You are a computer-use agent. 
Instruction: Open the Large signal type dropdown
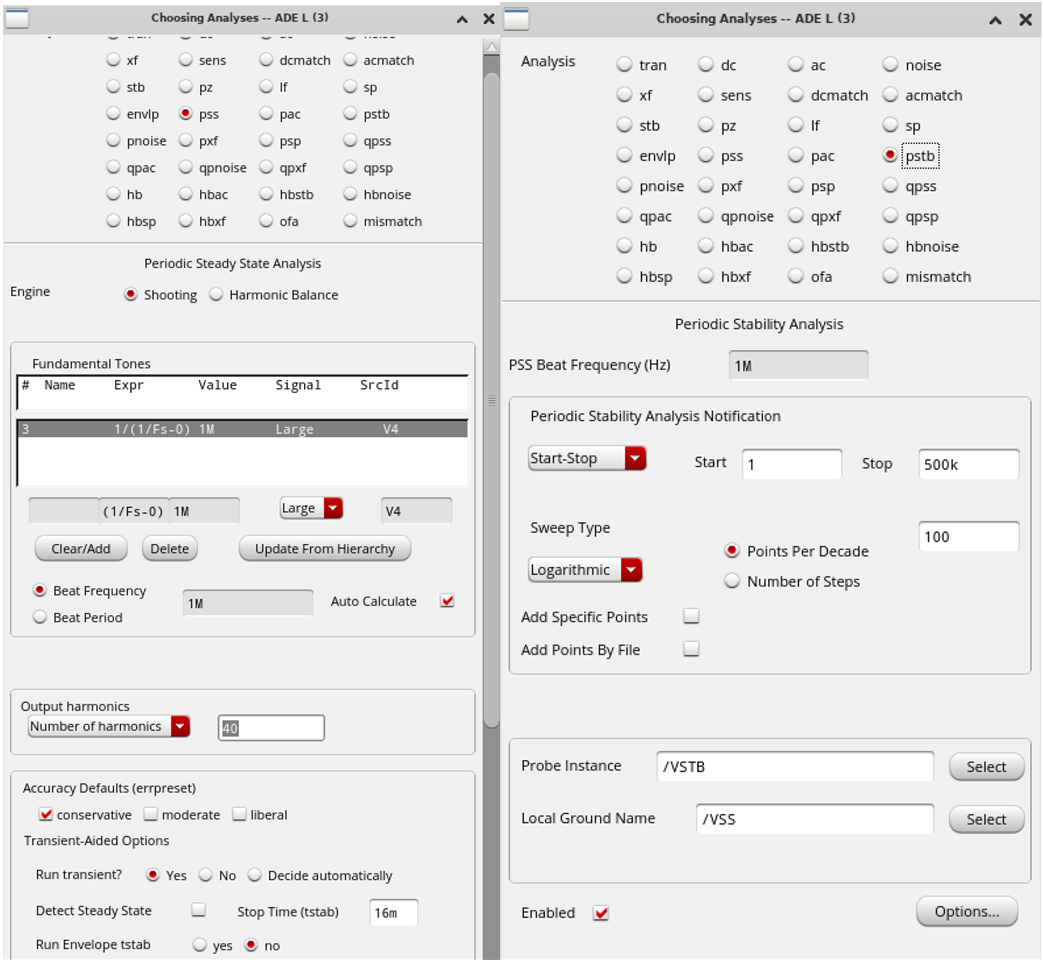click(311, 509)
